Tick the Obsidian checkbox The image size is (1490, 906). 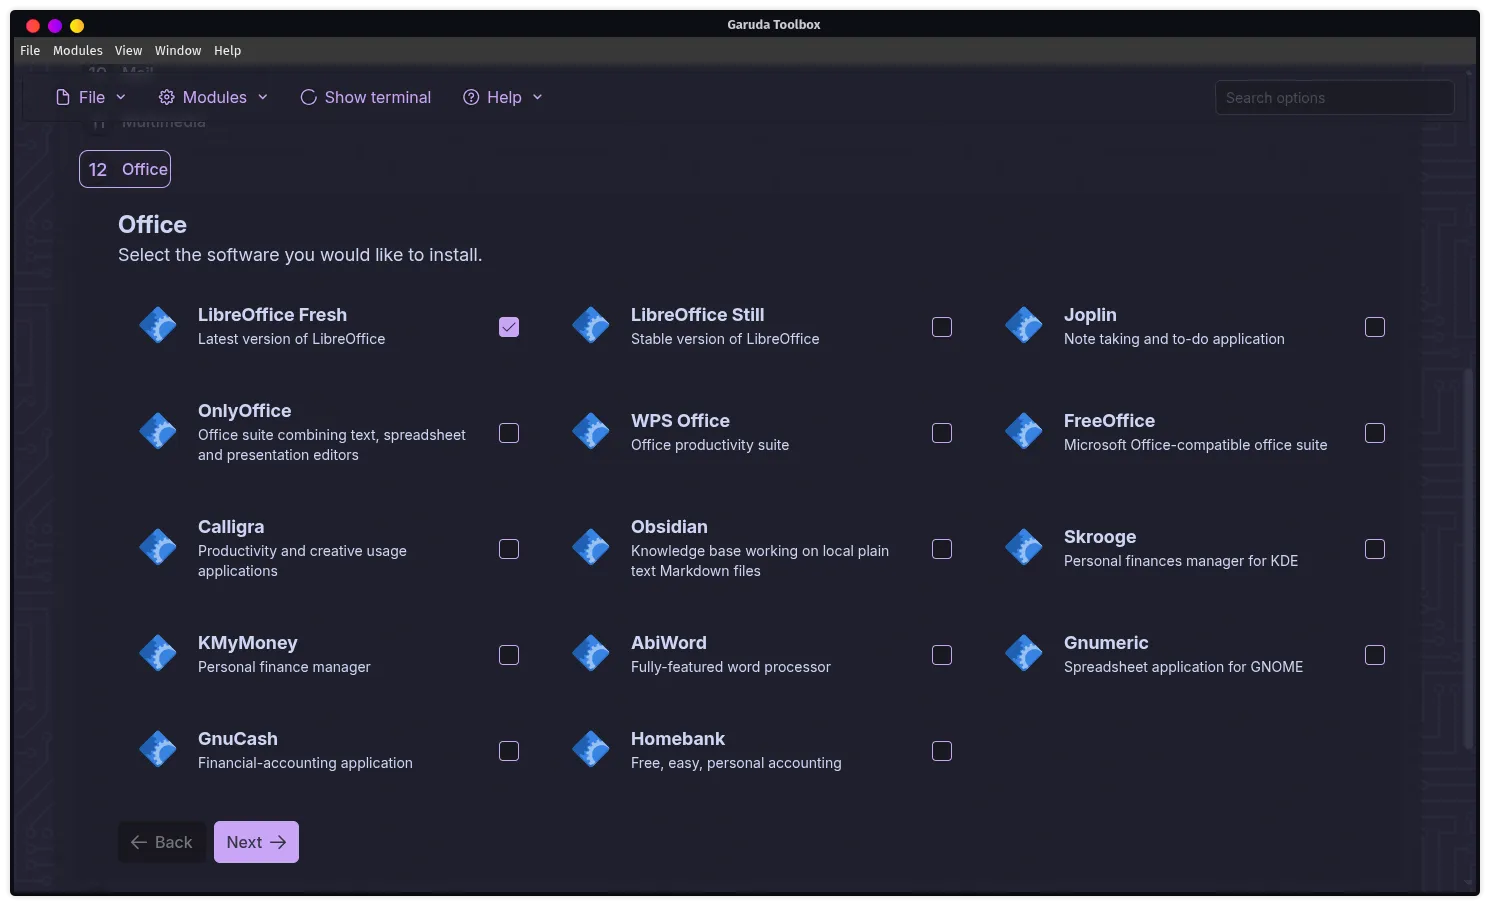point(942,549)
